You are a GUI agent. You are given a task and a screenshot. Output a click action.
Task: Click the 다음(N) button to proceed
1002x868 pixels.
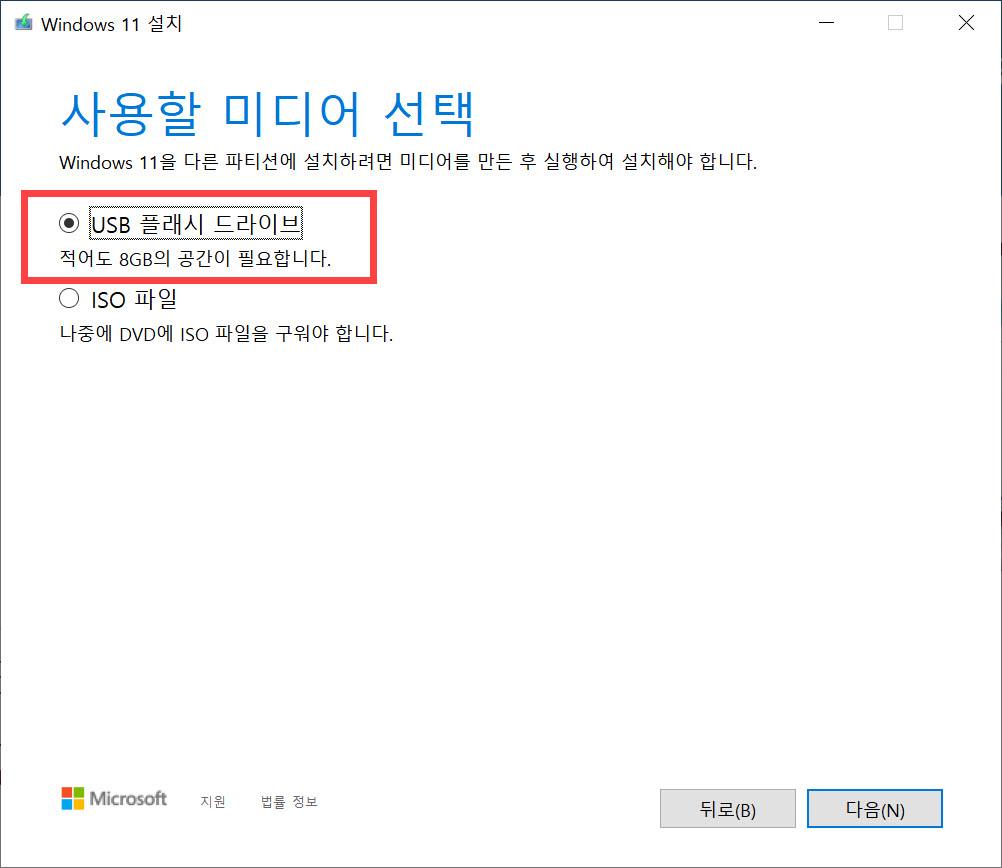tap(874, 808)
